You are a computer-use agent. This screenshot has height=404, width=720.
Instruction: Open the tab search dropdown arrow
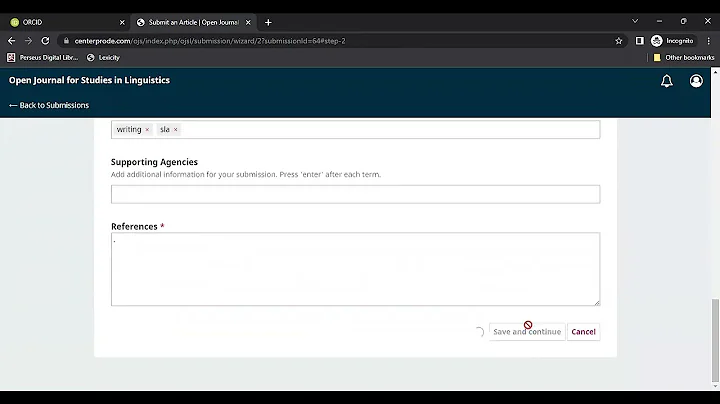[x=635, y=21]
